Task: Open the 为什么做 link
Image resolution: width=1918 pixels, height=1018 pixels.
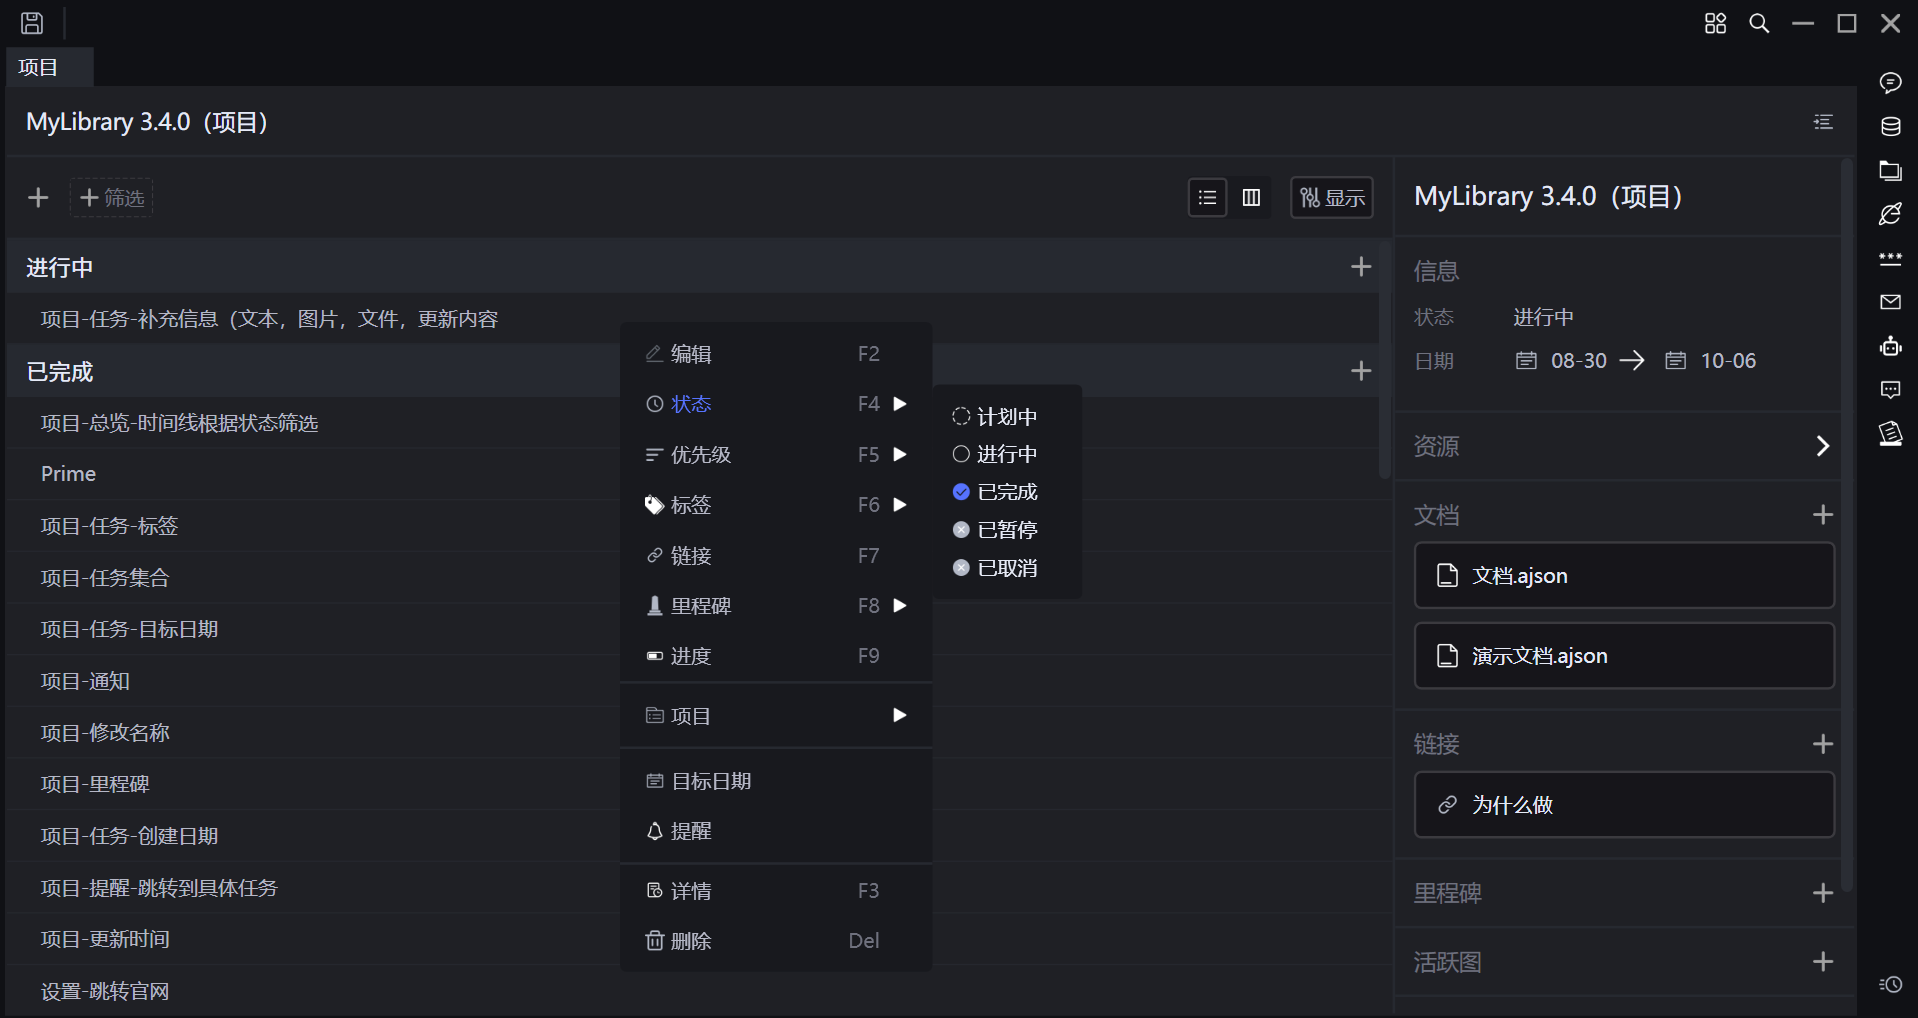Action: click(1624, 805)
